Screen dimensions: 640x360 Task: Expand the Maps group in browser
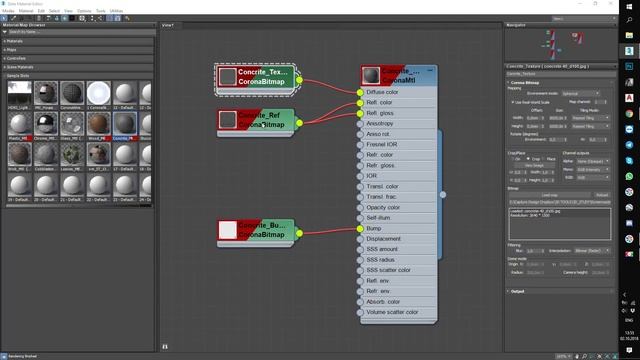[78, 50]
